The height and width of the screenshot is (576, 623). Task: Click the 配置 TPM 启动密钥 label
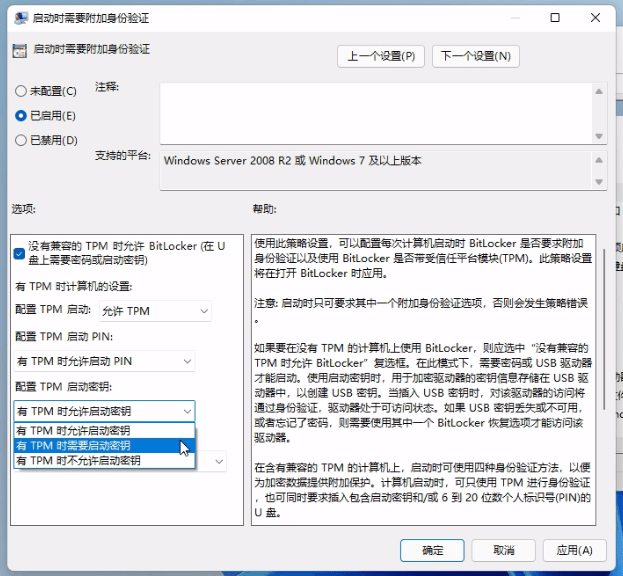[64, 387]
